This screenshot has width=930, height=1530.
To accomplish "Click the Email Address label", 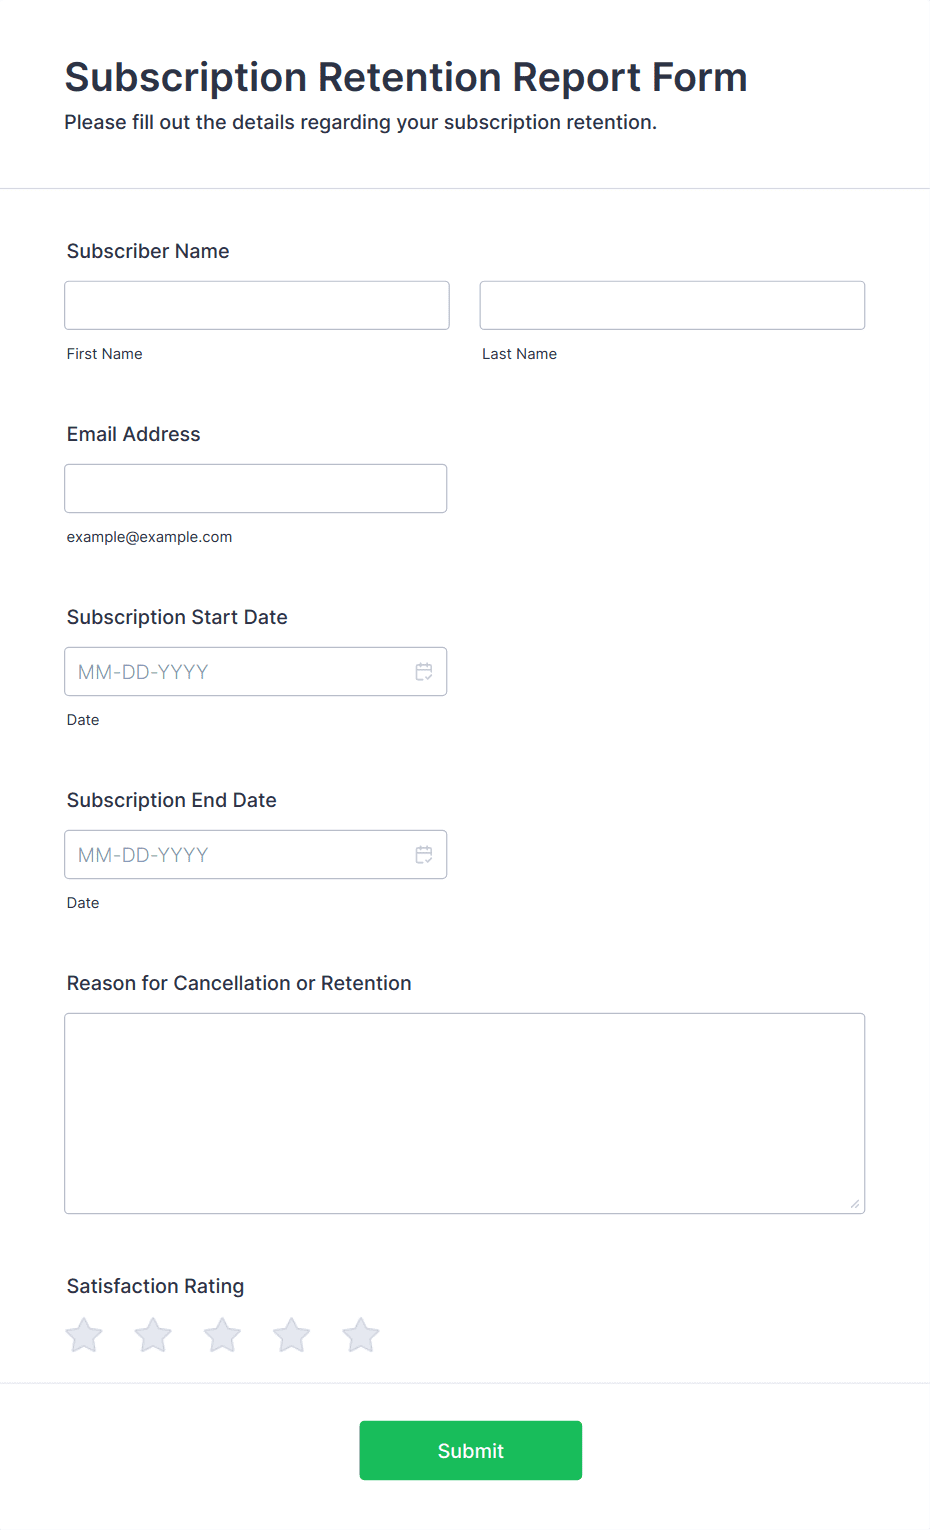I will click(x=134, y=434).
